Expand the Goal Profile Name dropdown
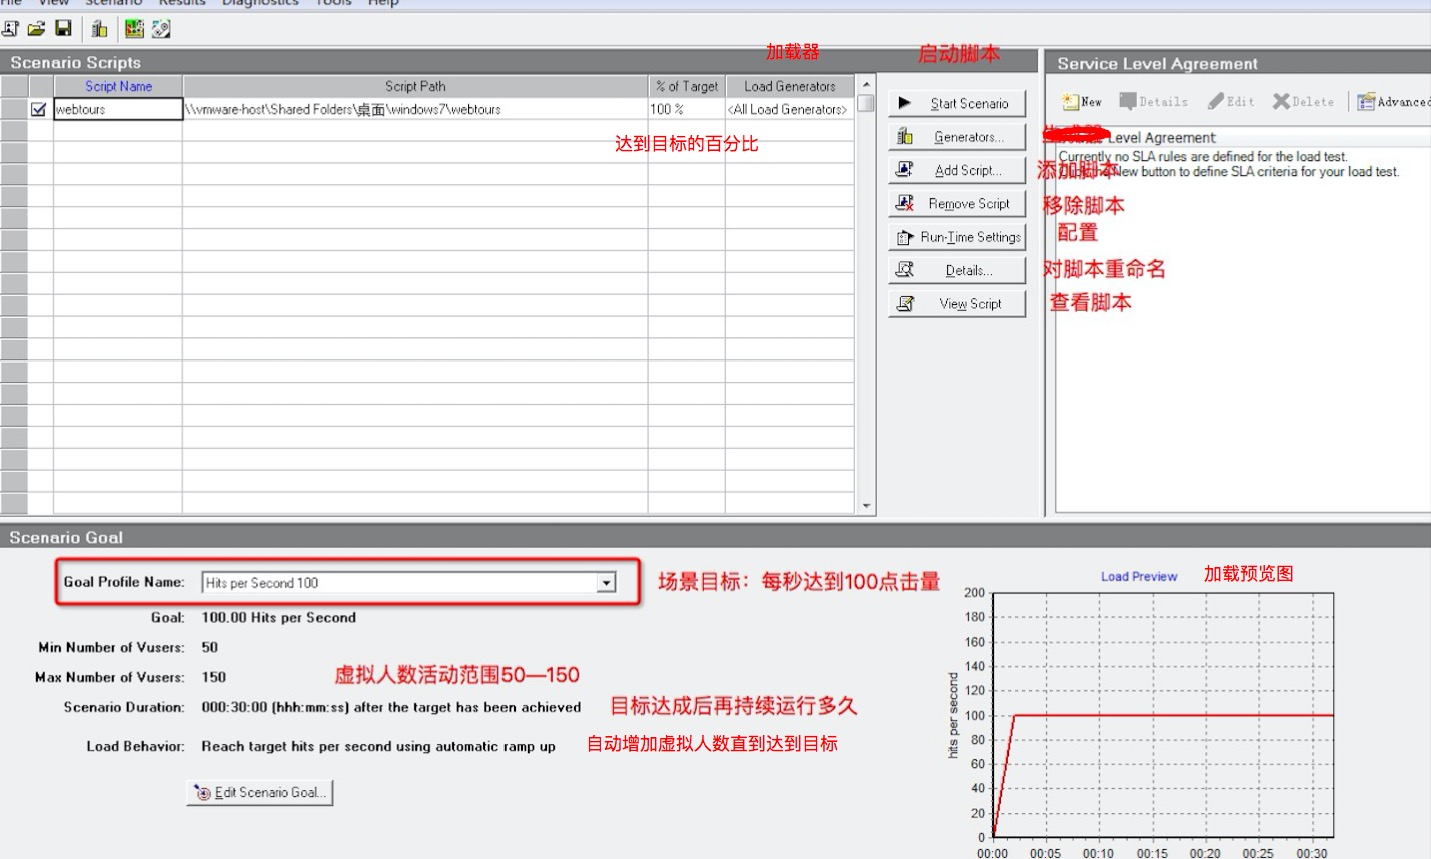The height and width of the screenshot is (859, 1431). pos(606,583)
